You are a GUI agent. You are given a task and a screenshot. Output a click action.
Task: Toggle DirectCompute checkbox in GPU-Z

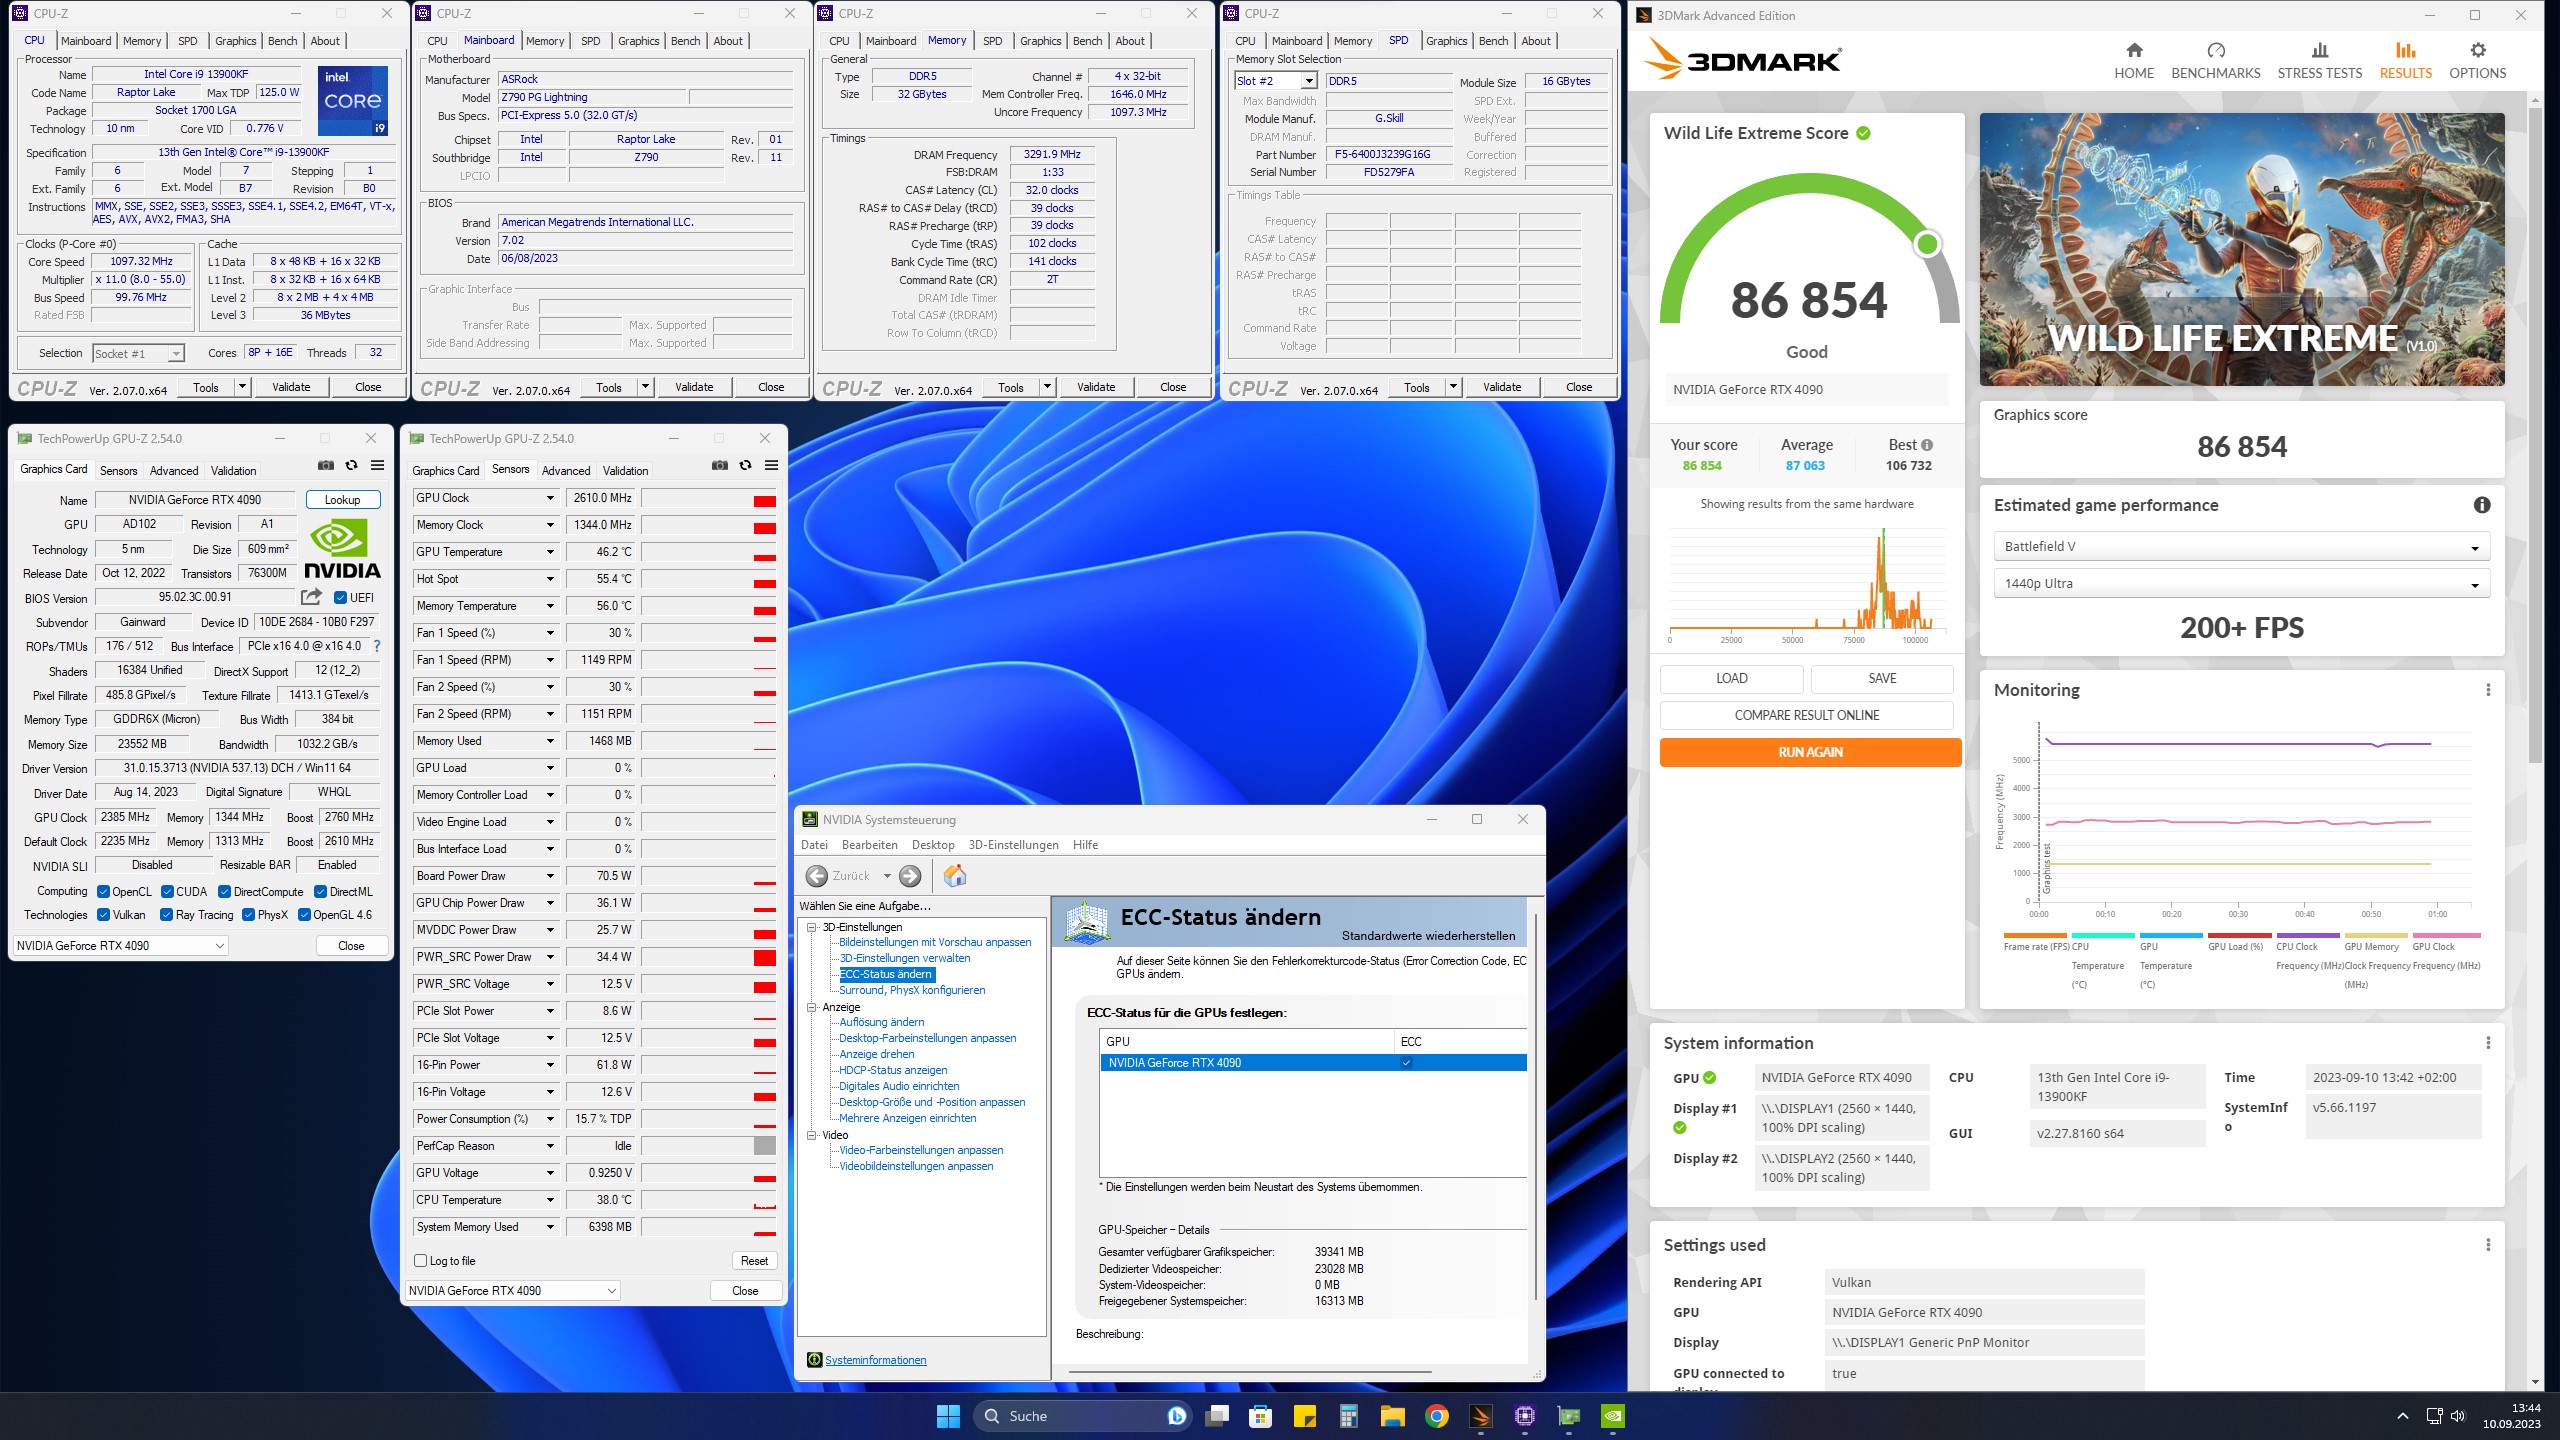224,892
